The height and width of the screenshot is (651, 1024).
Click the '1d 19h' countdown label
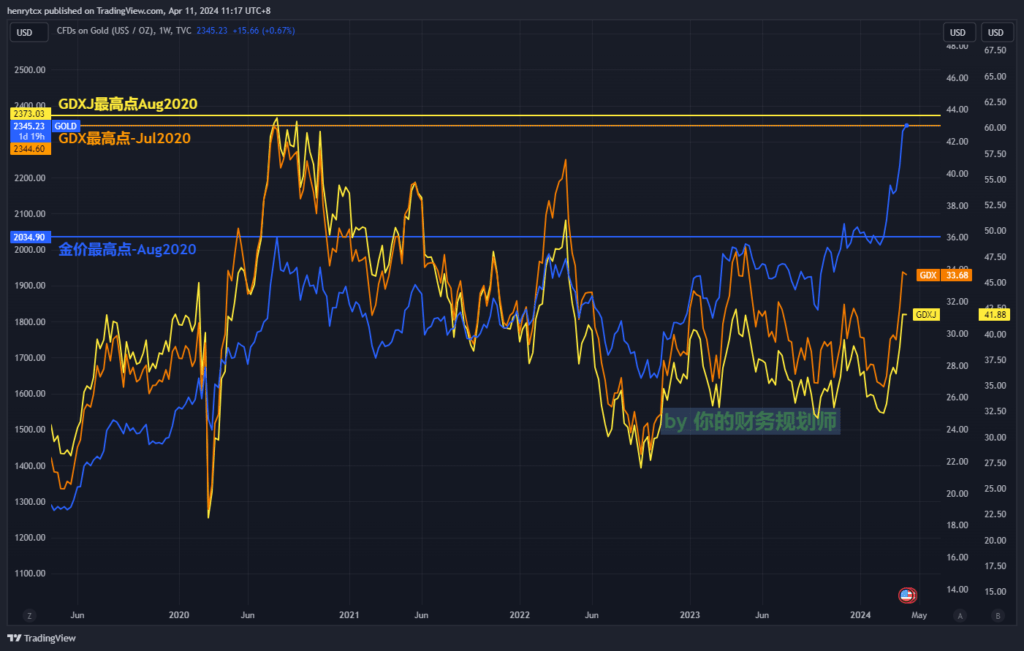point(31,136)
